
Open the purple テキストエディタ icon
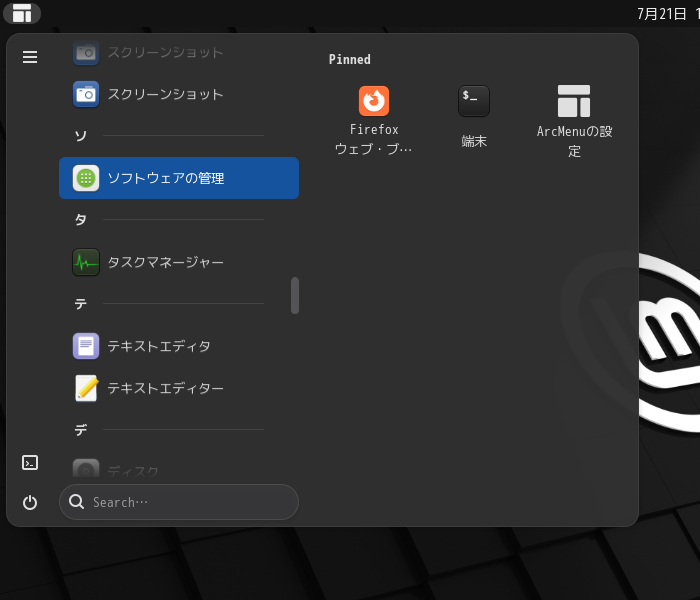tap(86, 346)
